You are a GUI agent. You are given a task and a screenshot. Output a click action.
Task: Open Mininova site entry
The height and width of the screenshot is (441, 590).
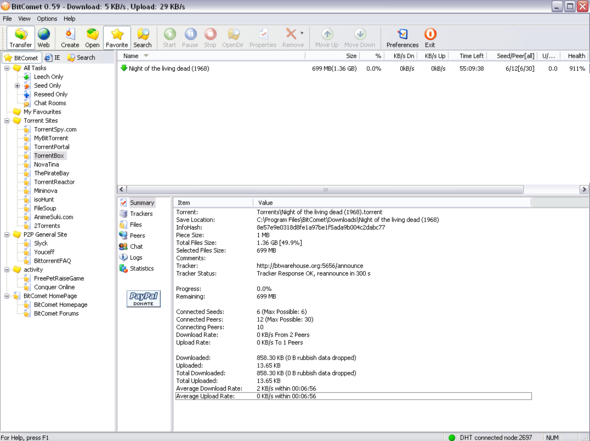click(x=46, y=191)
